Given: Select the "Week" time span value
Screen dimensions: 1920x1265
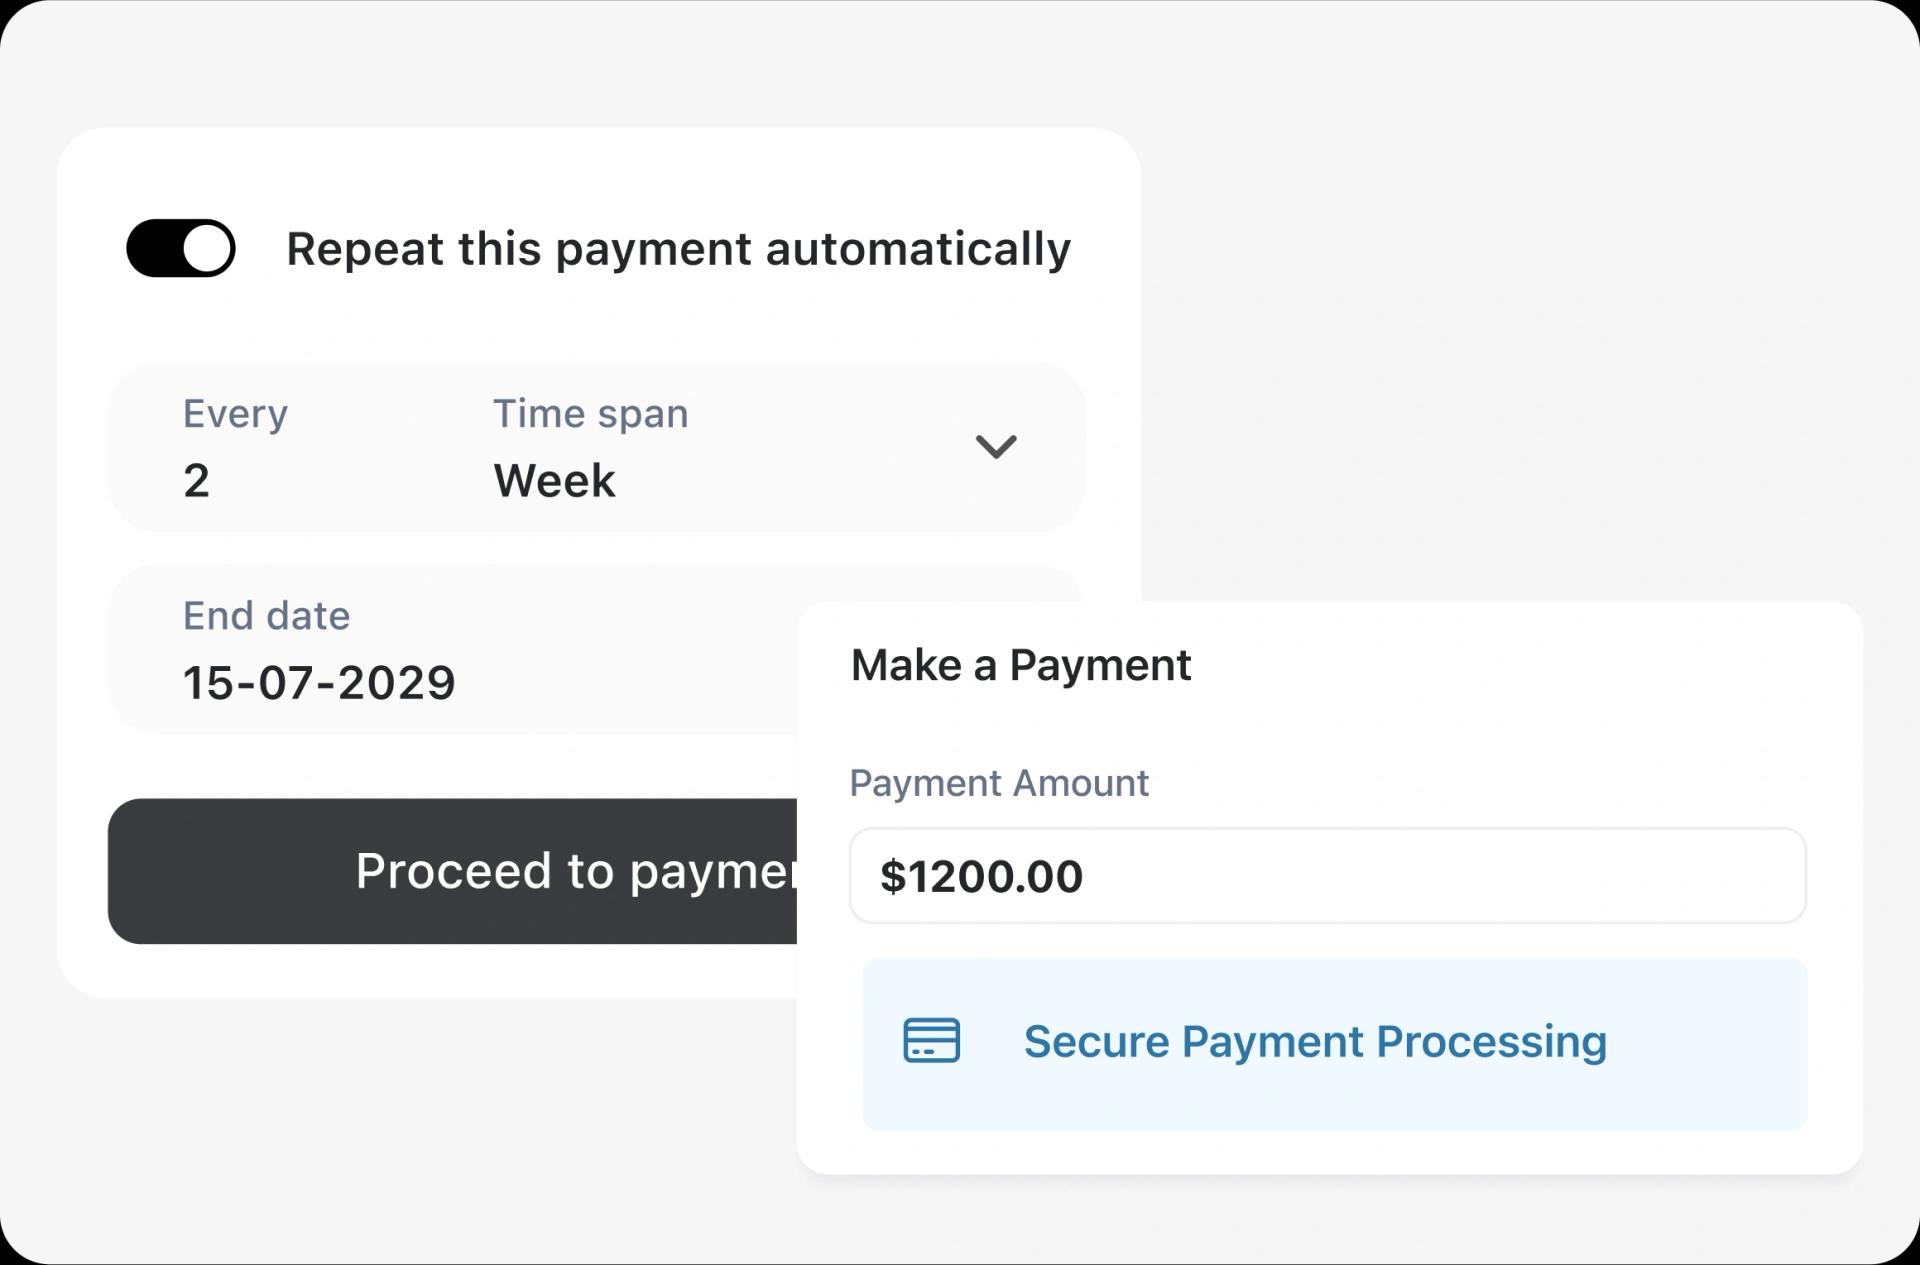Looking at the screenshot, I should click(x=554, y=481).
